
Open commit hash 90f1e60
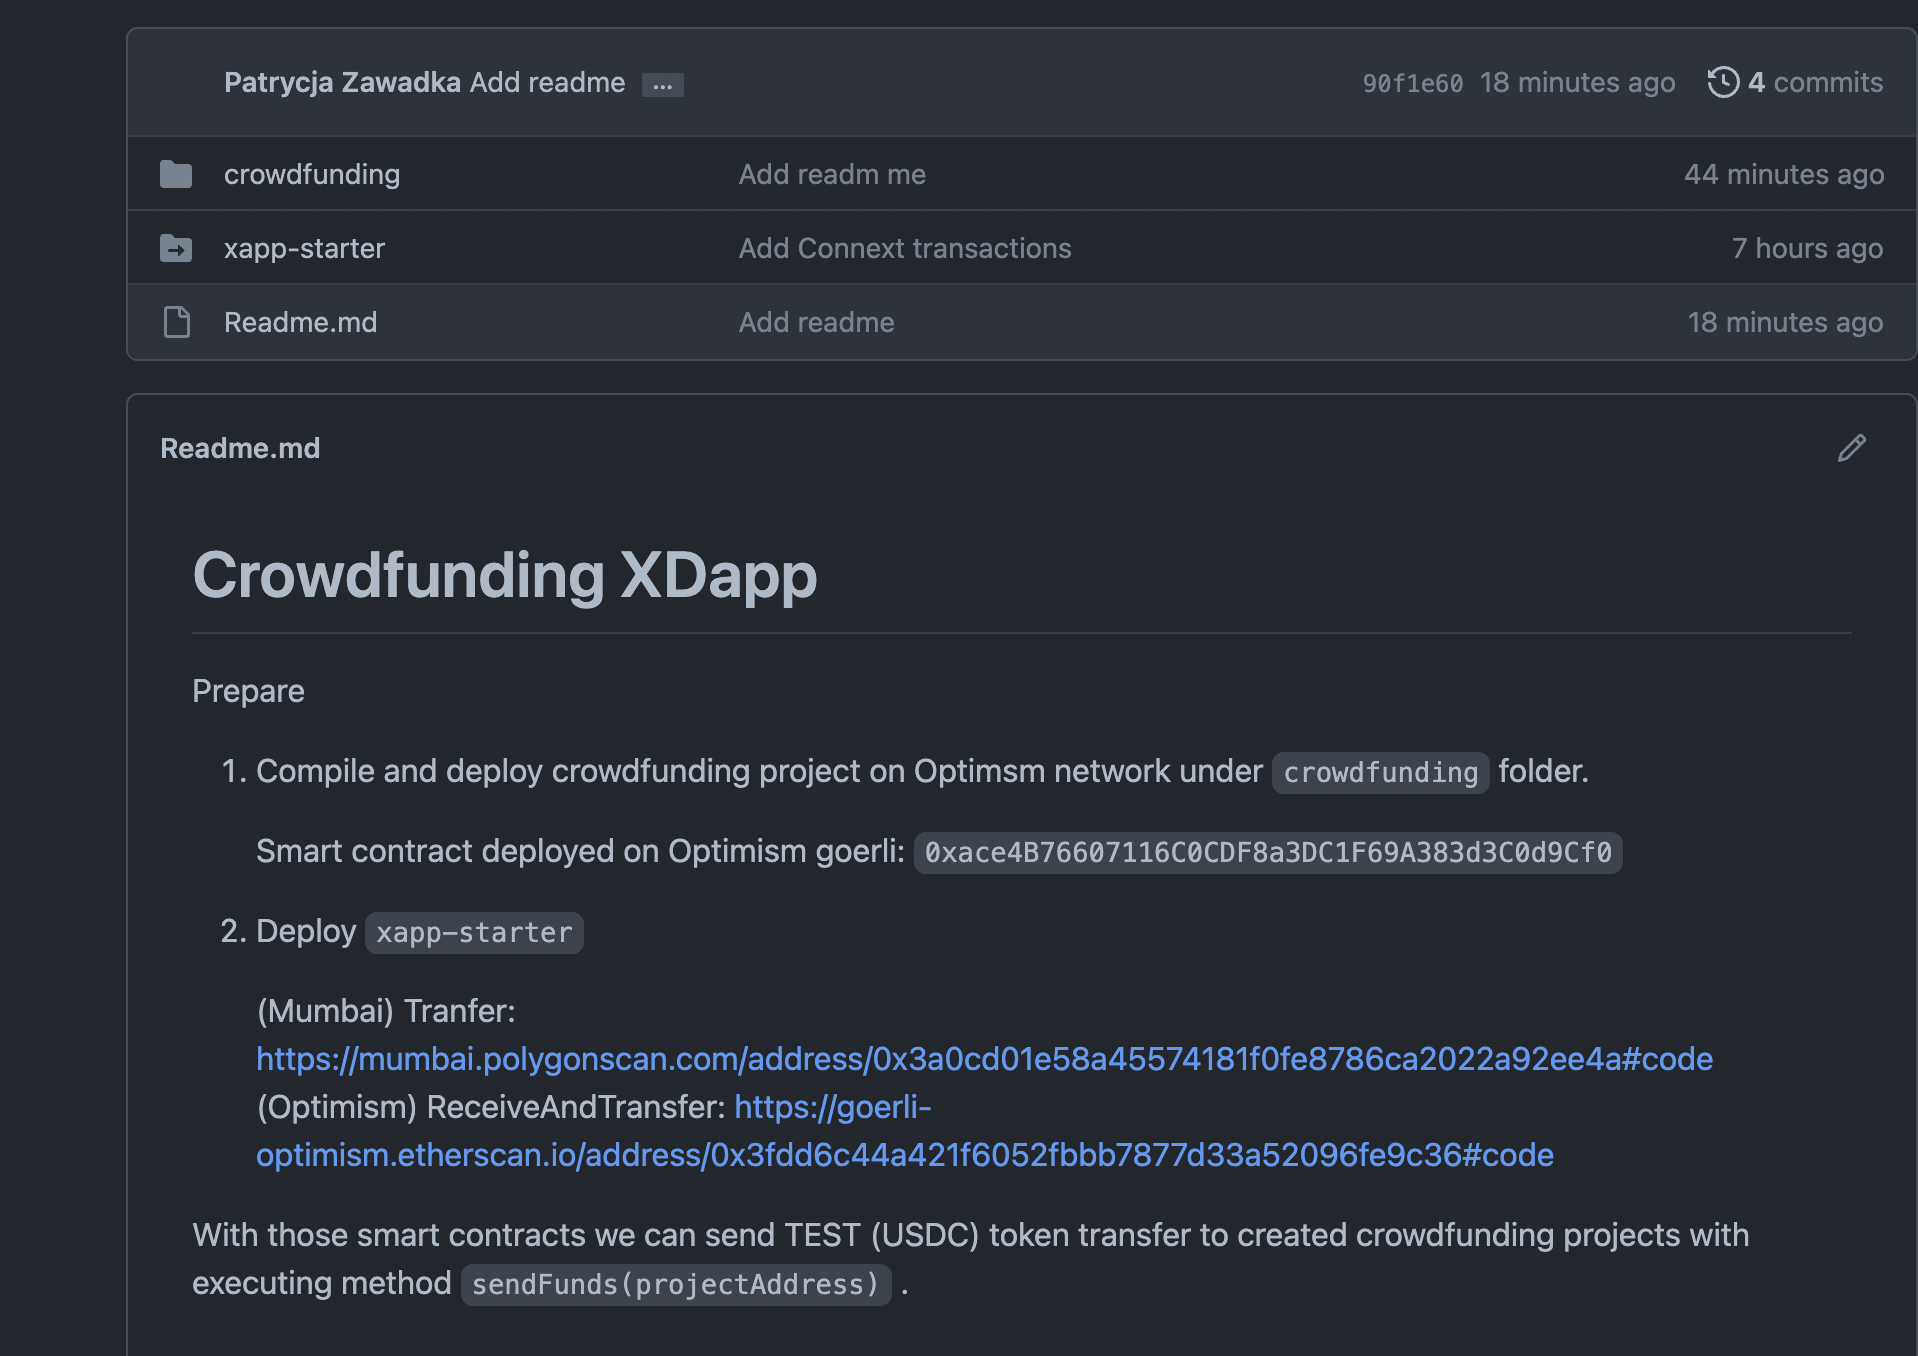(1412, 83)
